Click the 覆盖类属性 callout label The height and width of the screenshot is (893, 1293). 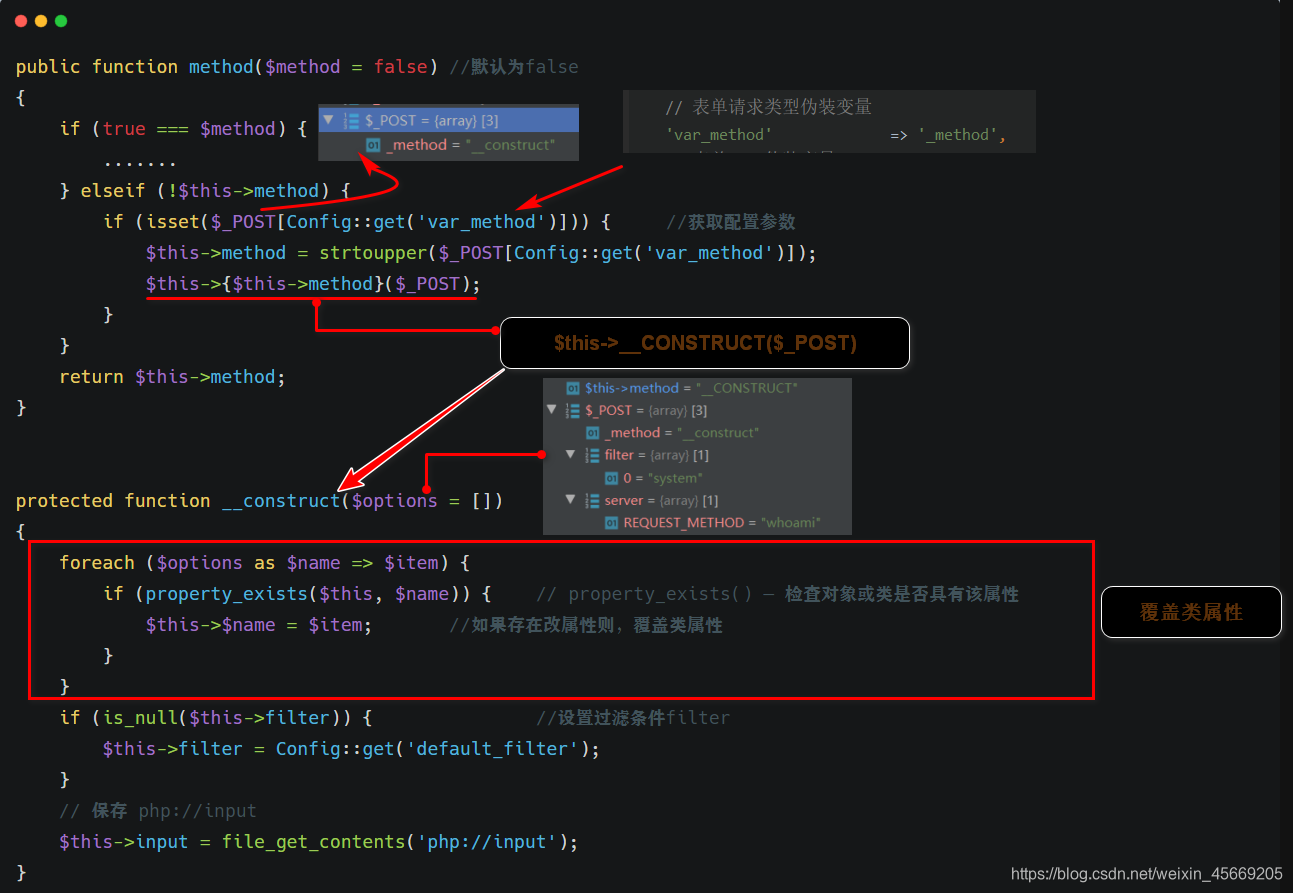click(1191, 612)
